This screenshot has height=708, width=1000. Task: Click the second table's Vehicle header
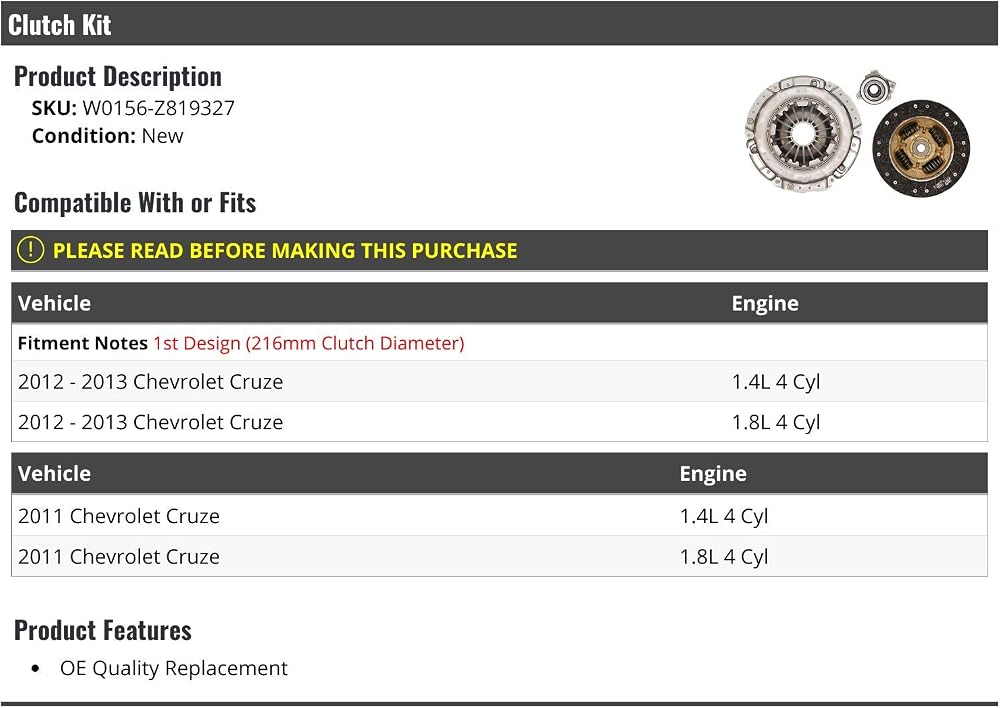coord(54,473)
